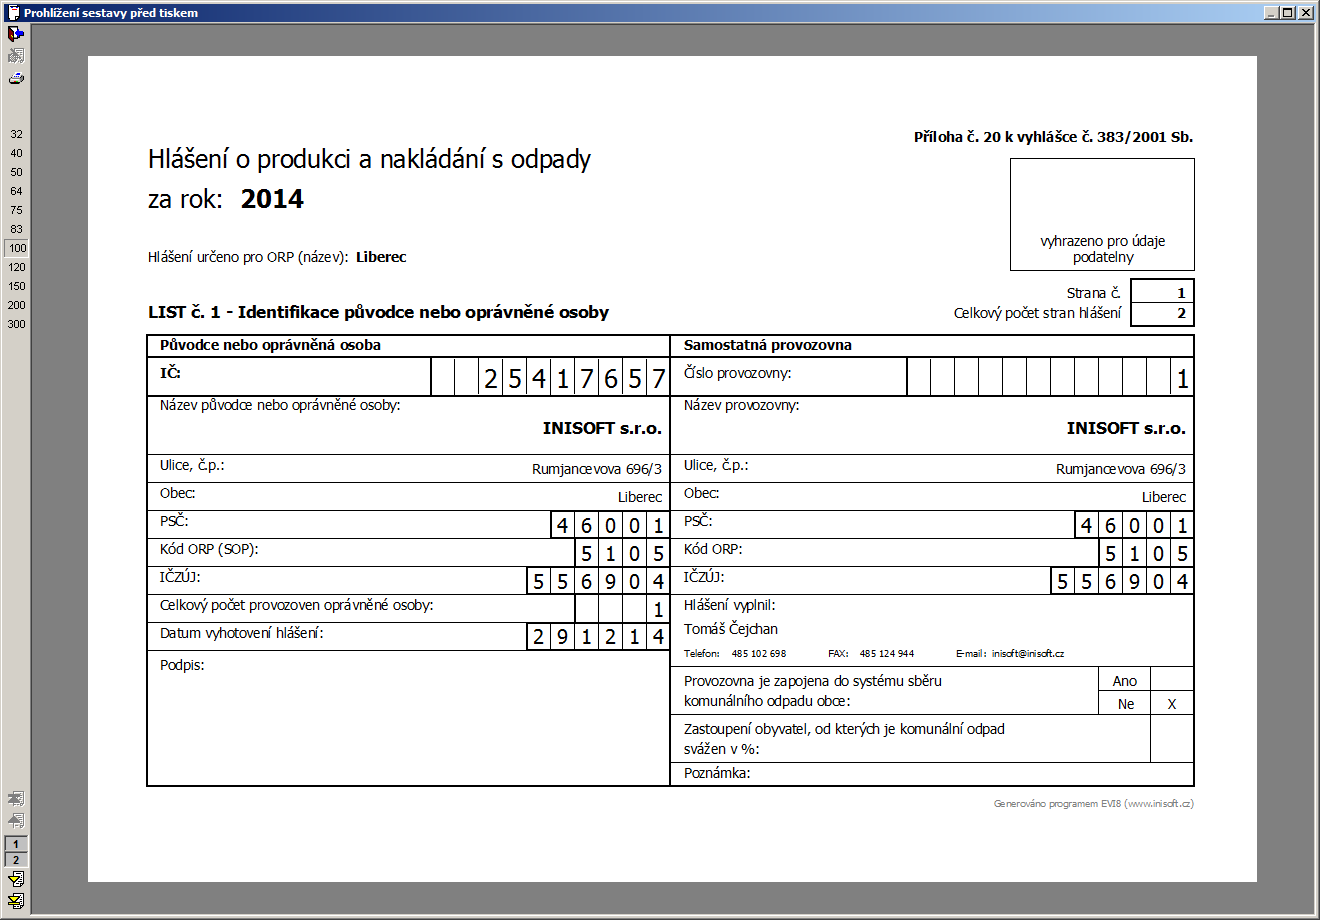1320x920 pixels.
Task: Set zoom level to 75
Action: (16, 210)
